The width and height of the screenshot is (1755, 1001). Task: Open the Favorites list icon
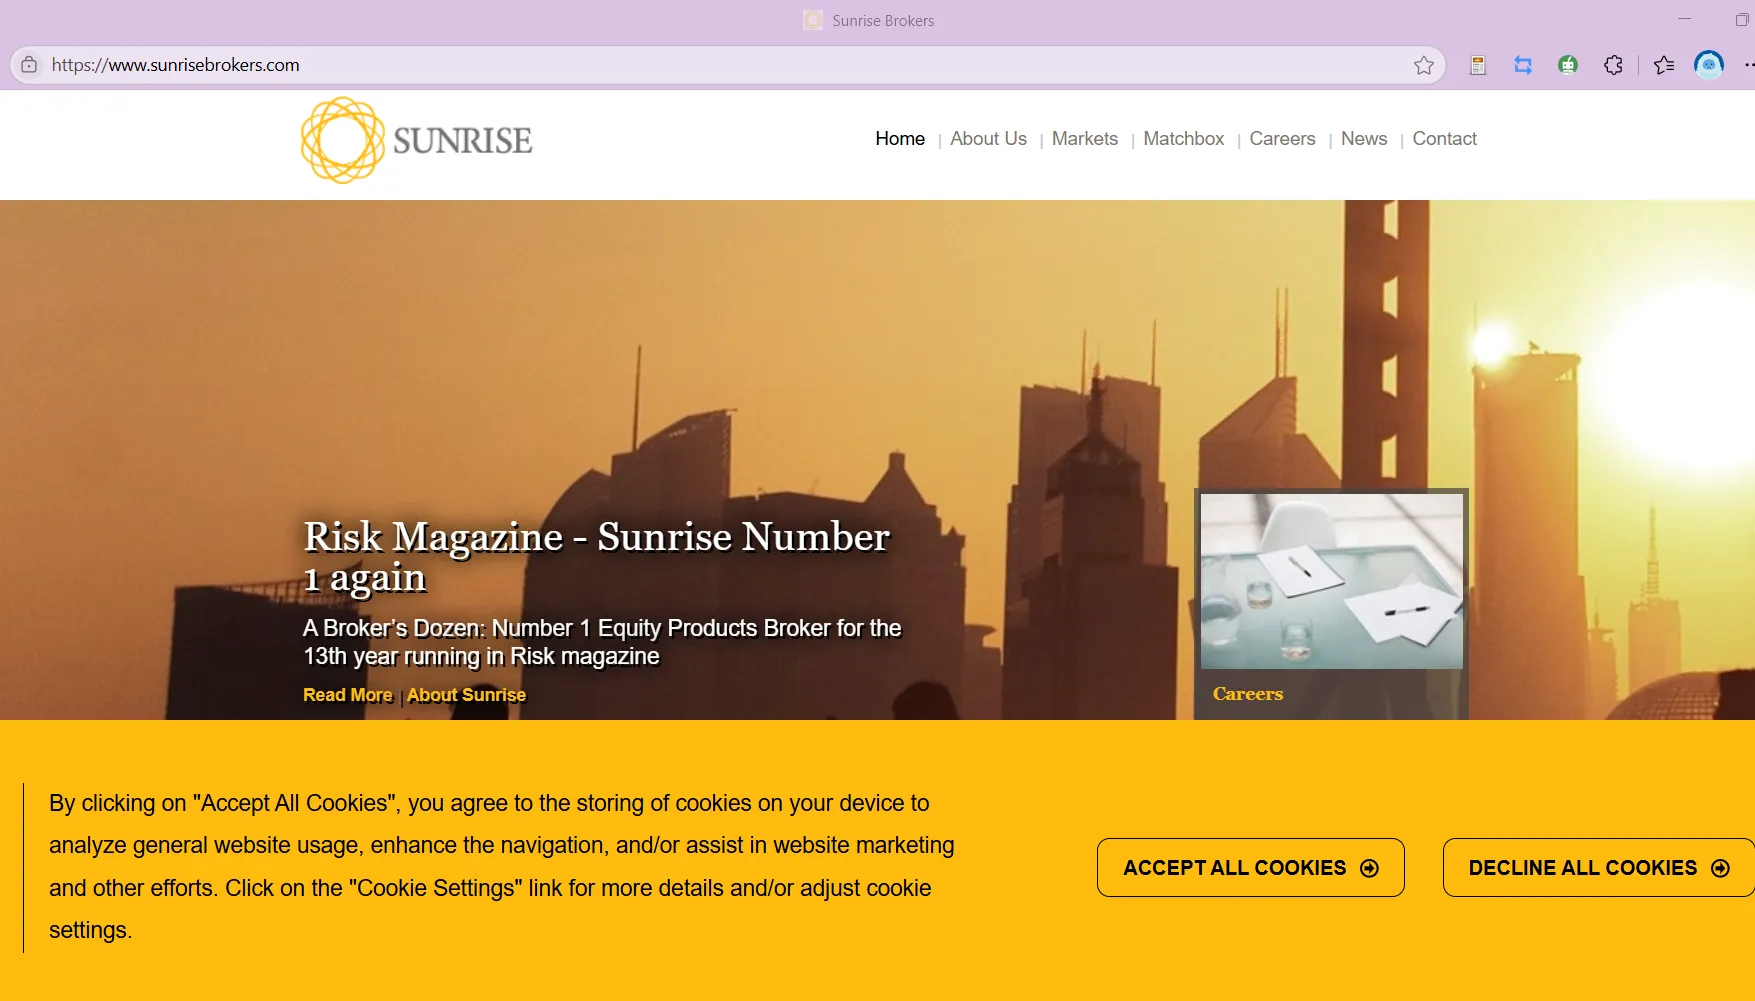pos(1663,65)
